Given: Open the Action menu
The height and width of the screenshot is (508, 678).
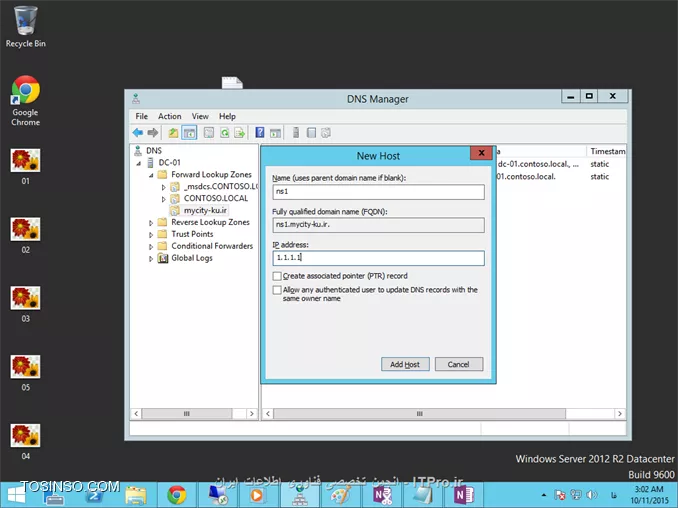Looking at the screenshot, I should pos(170,116).
